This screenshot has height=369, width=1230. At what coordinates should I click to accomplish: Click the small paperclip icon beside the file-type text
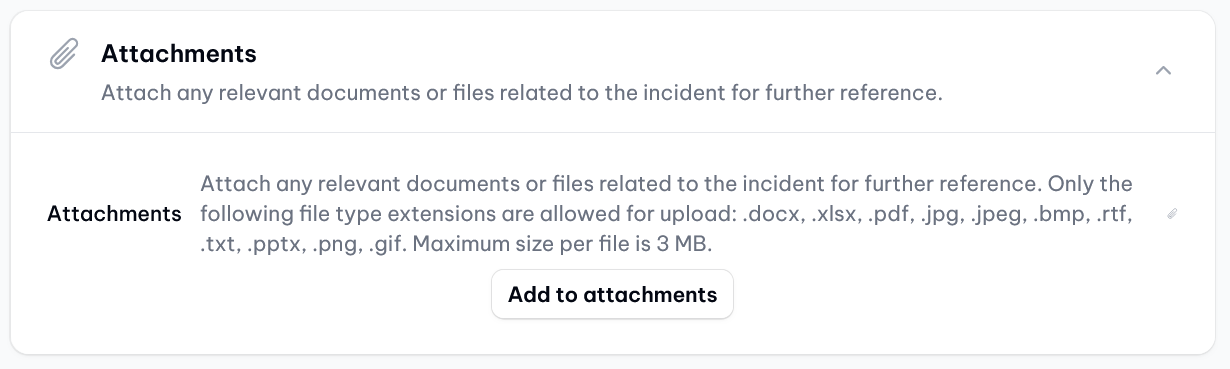[1173, 214]
